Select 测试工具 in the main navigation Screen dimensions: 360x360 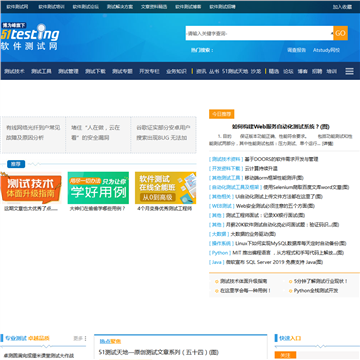41,71
